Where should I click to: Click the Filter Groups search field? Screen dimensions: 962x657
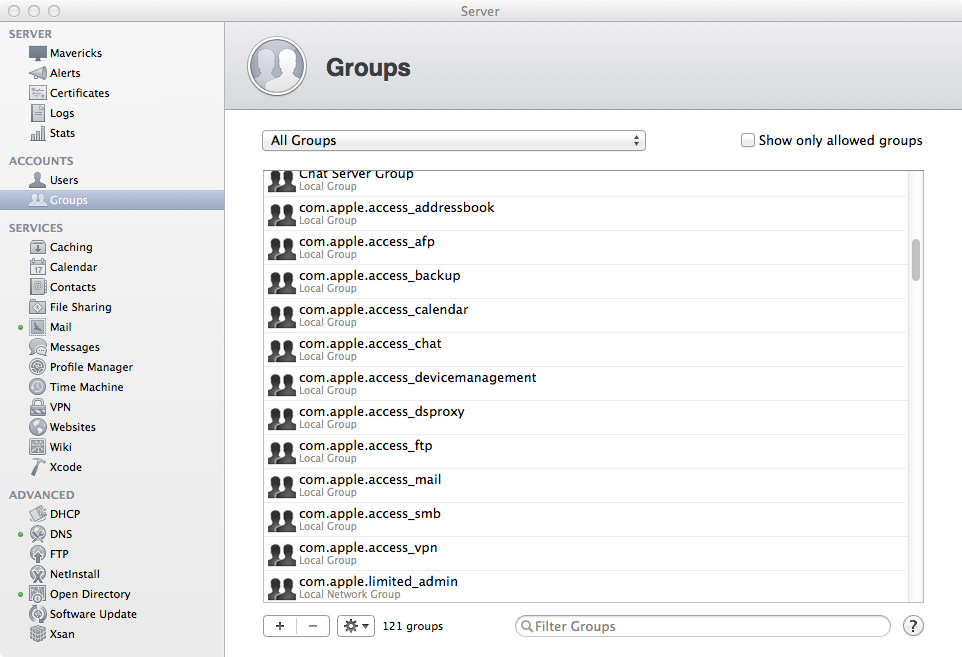(703, 626)
